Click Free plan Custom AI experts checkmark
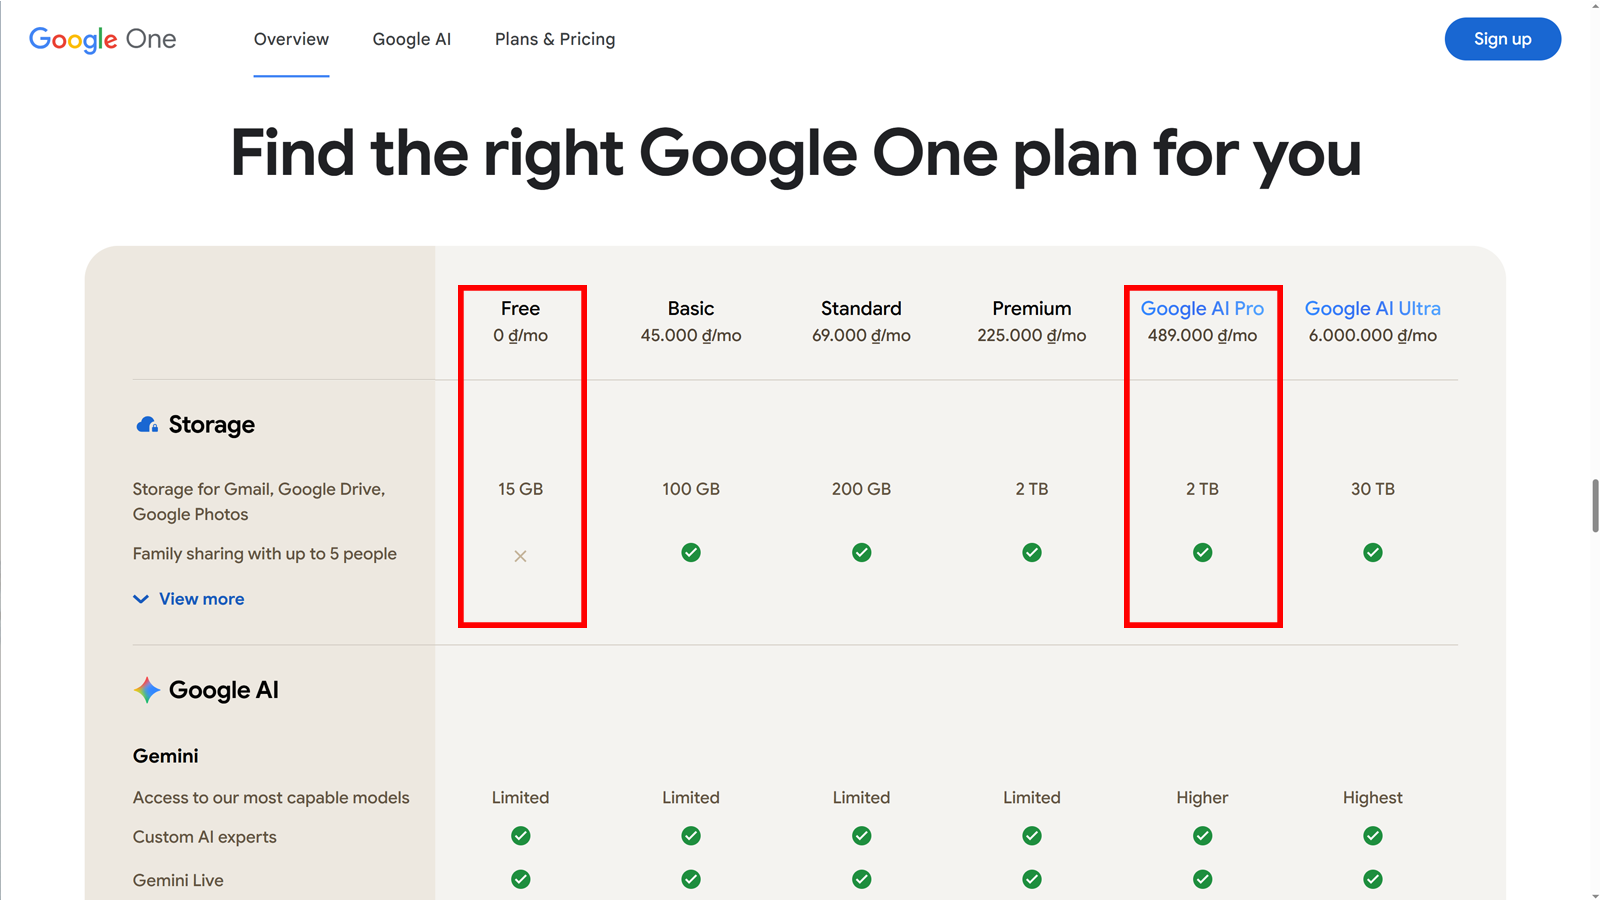 pos(520,836)
